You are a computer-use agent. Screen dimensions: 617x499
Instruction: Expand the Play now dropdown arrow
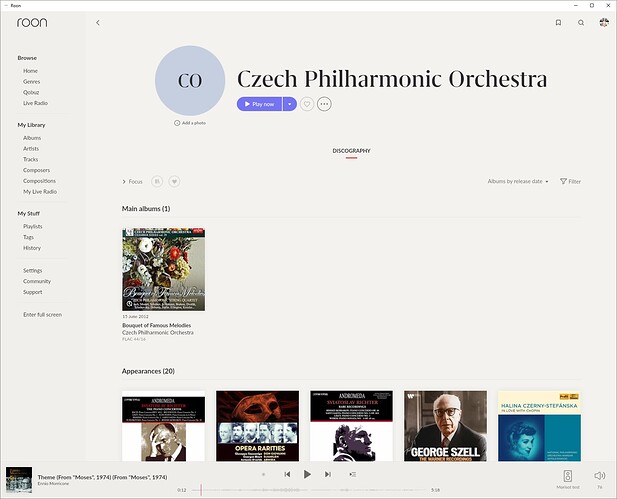coord(290,104)
